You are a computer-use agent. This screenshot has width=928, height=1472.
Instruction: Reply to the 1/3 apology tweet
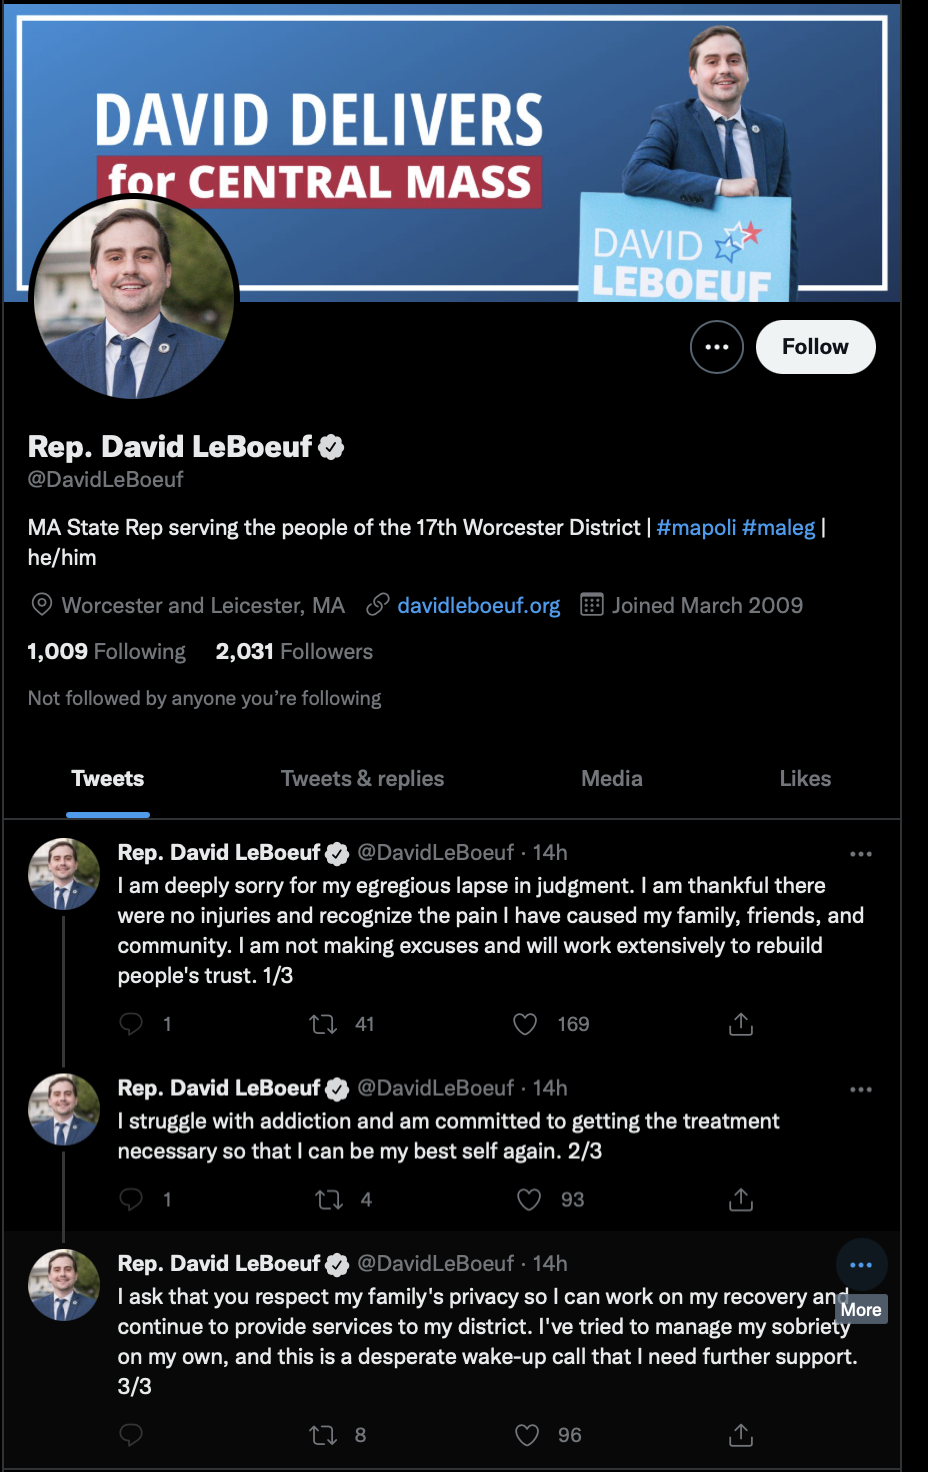point(131,1024)
